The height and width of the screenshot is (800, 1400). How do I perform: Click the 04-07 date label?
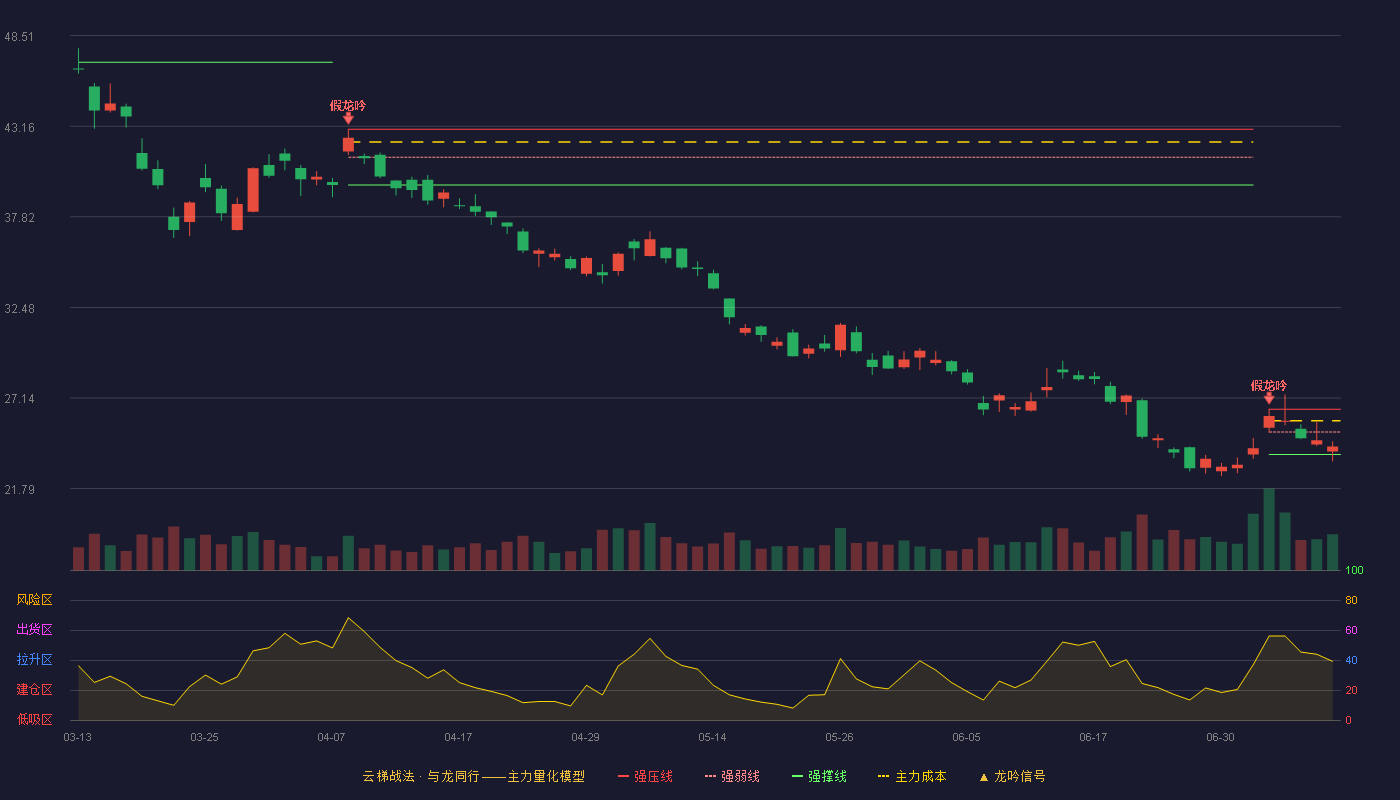tap(331, 737)
